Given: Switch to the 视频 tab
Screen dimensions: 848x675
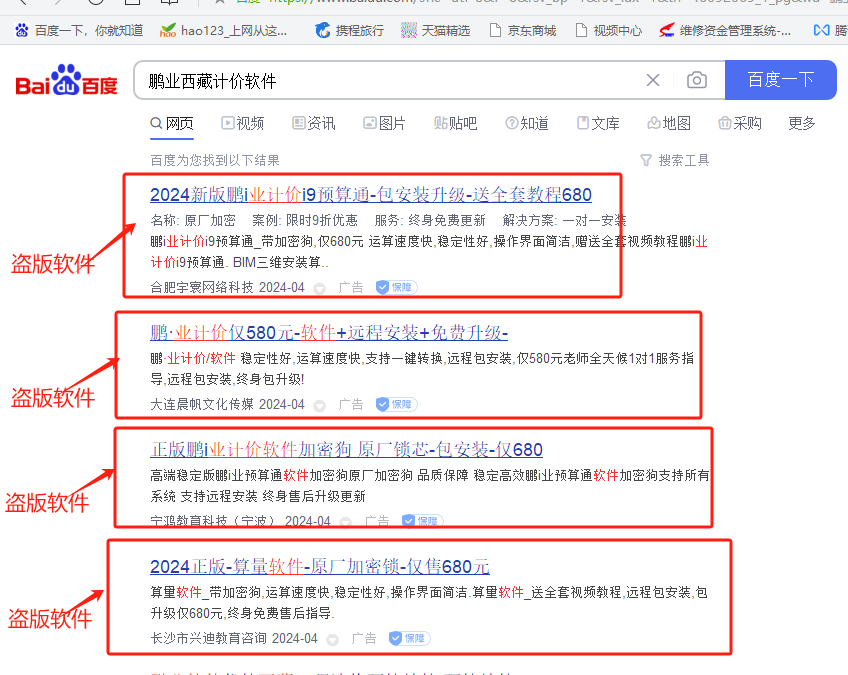Looking at the screenshot, I should 246,123.
